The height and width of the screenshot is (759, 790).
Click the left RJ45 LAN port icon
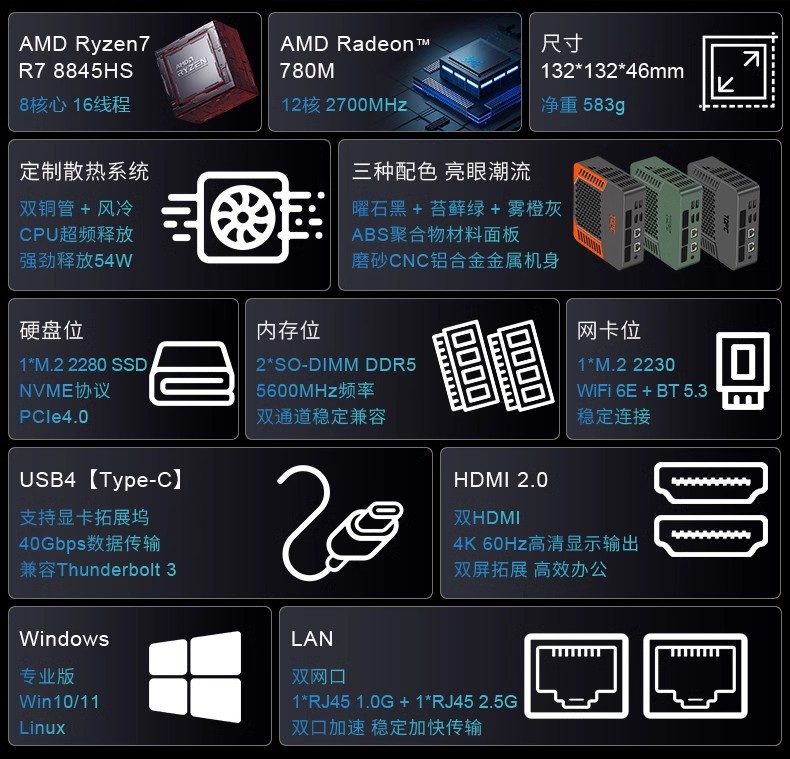tap(576, 676)
